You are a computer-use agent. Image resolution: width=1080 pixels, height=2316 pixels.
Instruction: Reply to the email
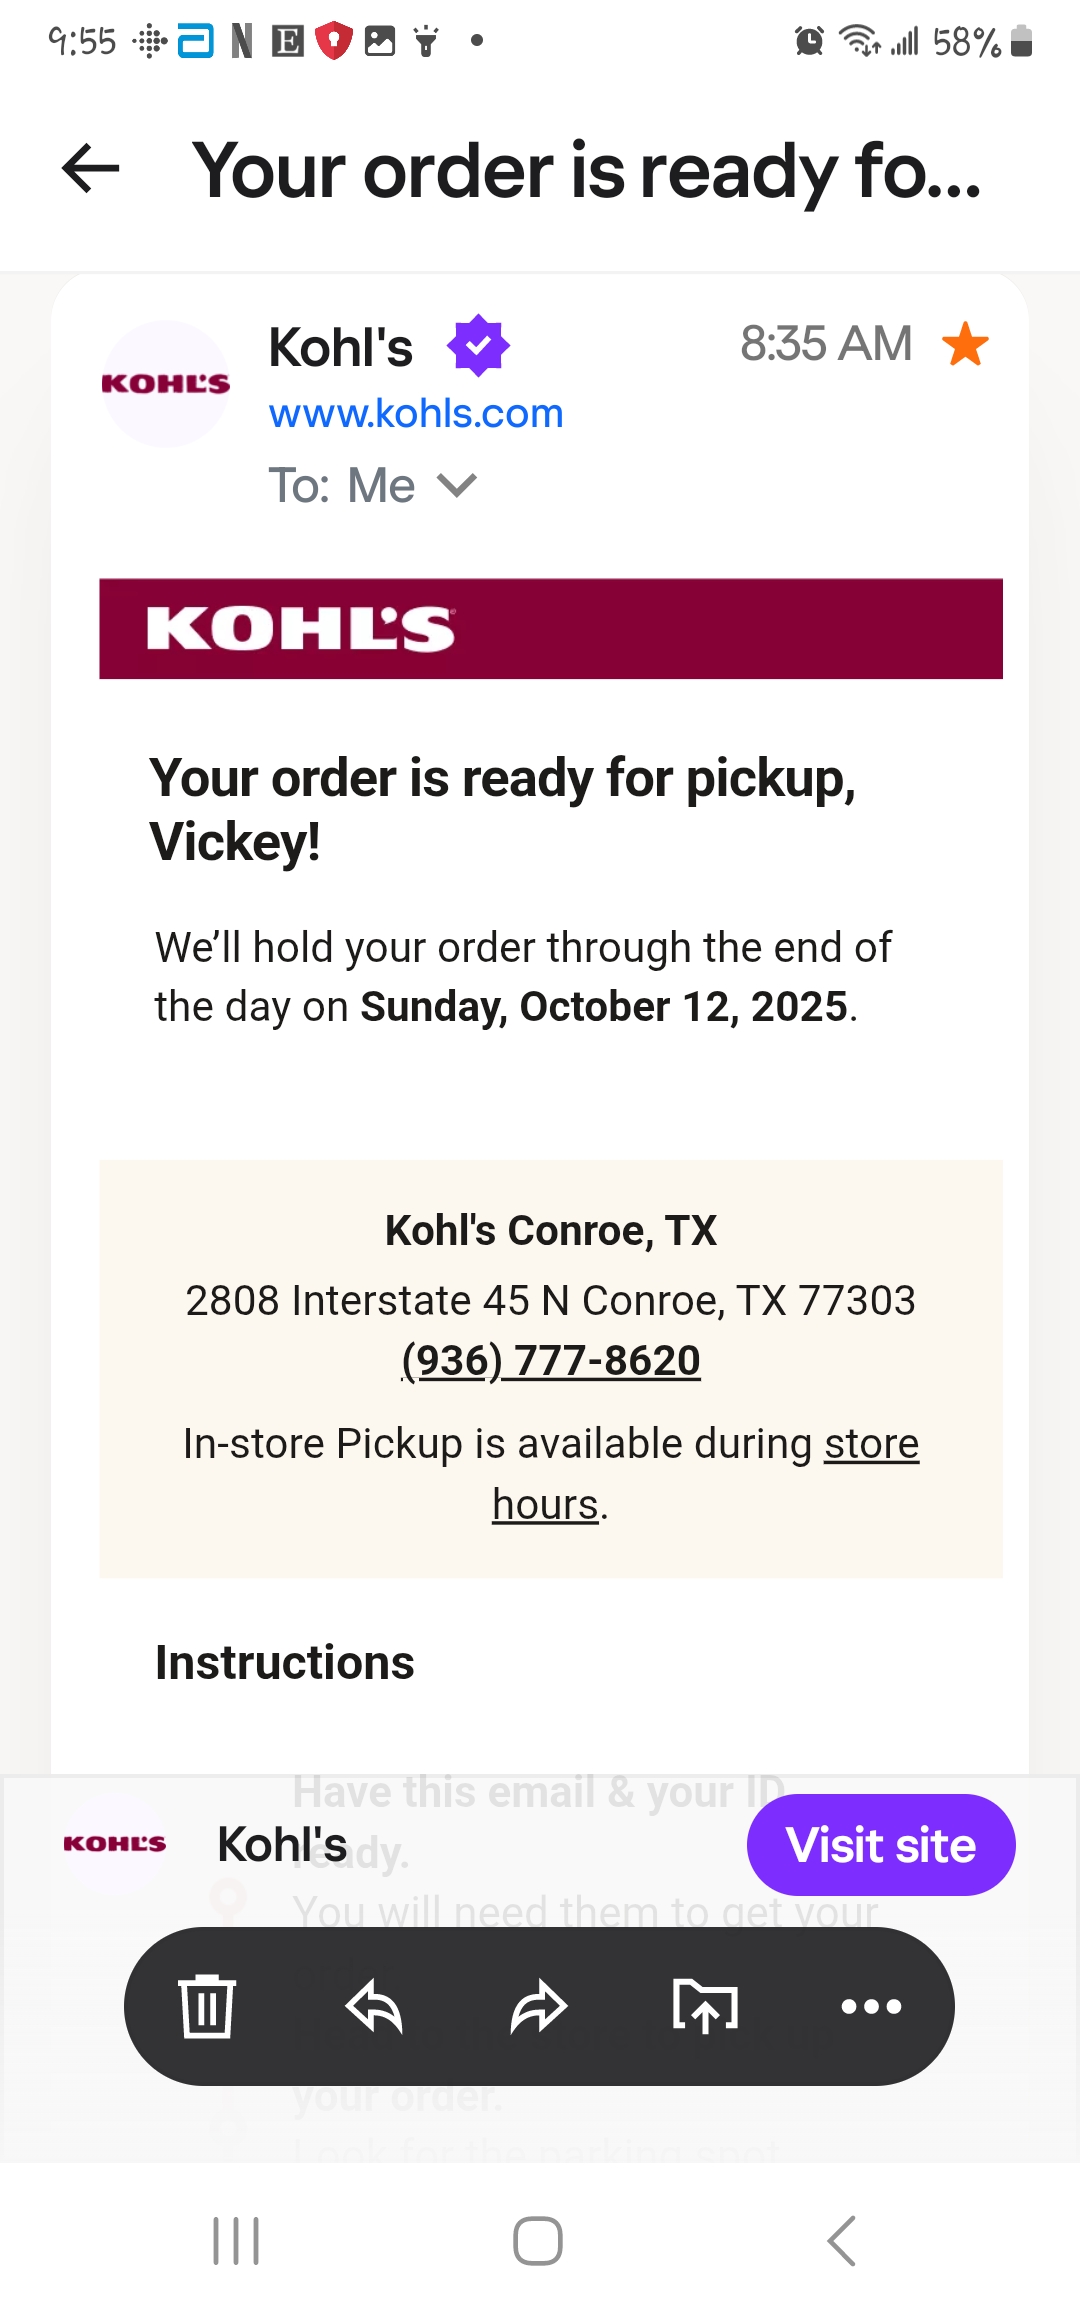coord(373,2006)
